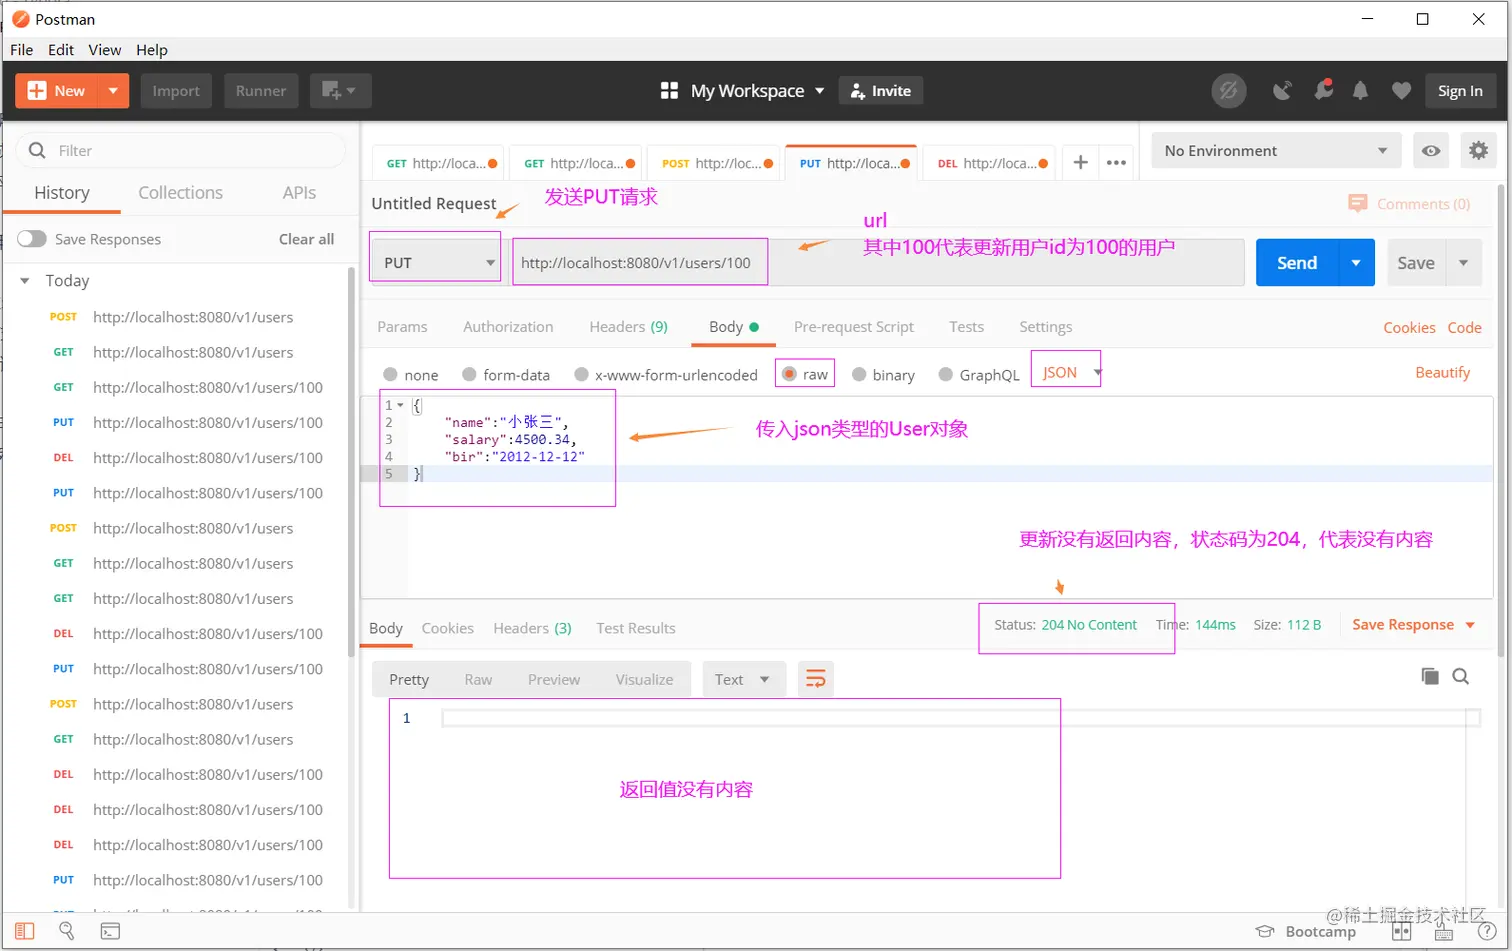This screenshot has height=951, width=1512.
Task: Open the notifications bell icon
Action: [x=1360, y=91]
